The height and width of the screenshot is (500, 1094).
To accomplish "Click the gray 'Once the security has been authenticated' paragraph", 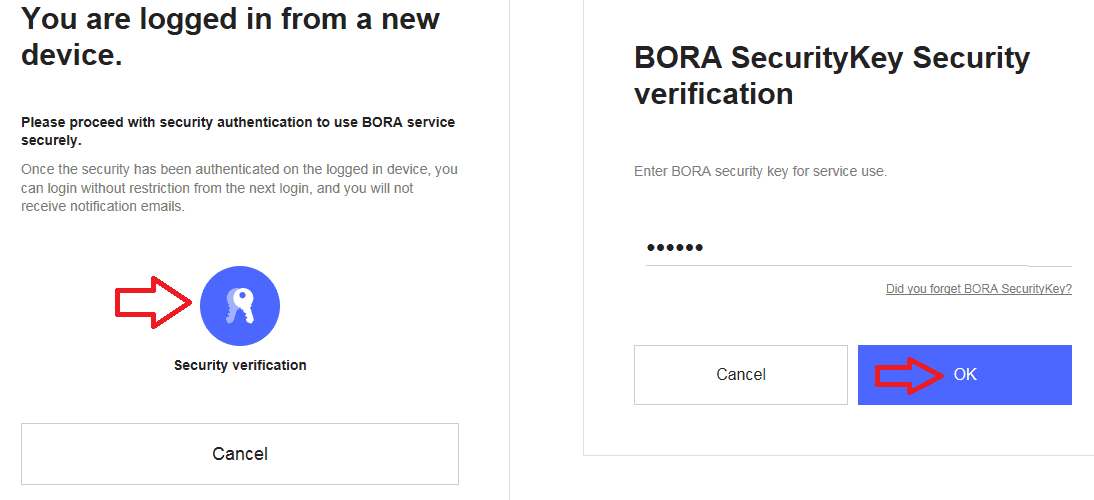I will pyautogui.click(x=239, y=188).
